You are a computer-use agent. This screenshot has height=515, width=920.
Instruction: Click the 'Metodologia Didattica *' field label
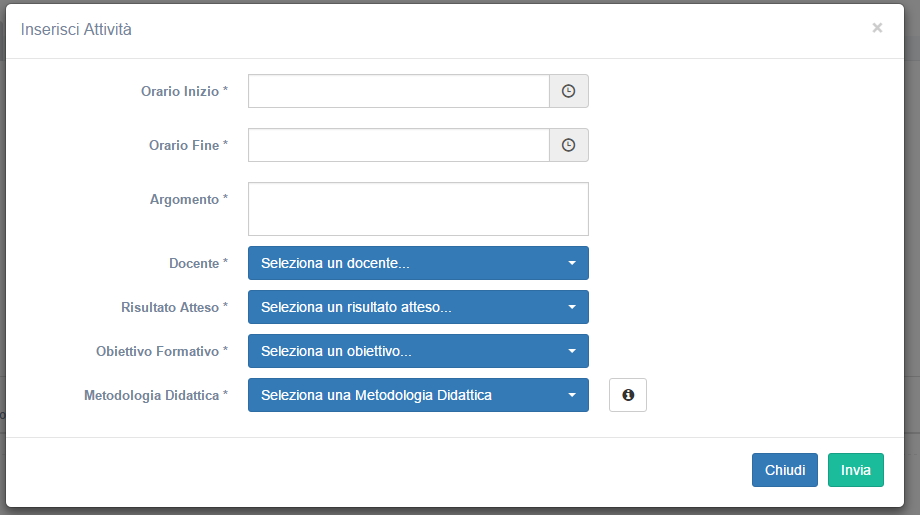(x=156, y=395)
